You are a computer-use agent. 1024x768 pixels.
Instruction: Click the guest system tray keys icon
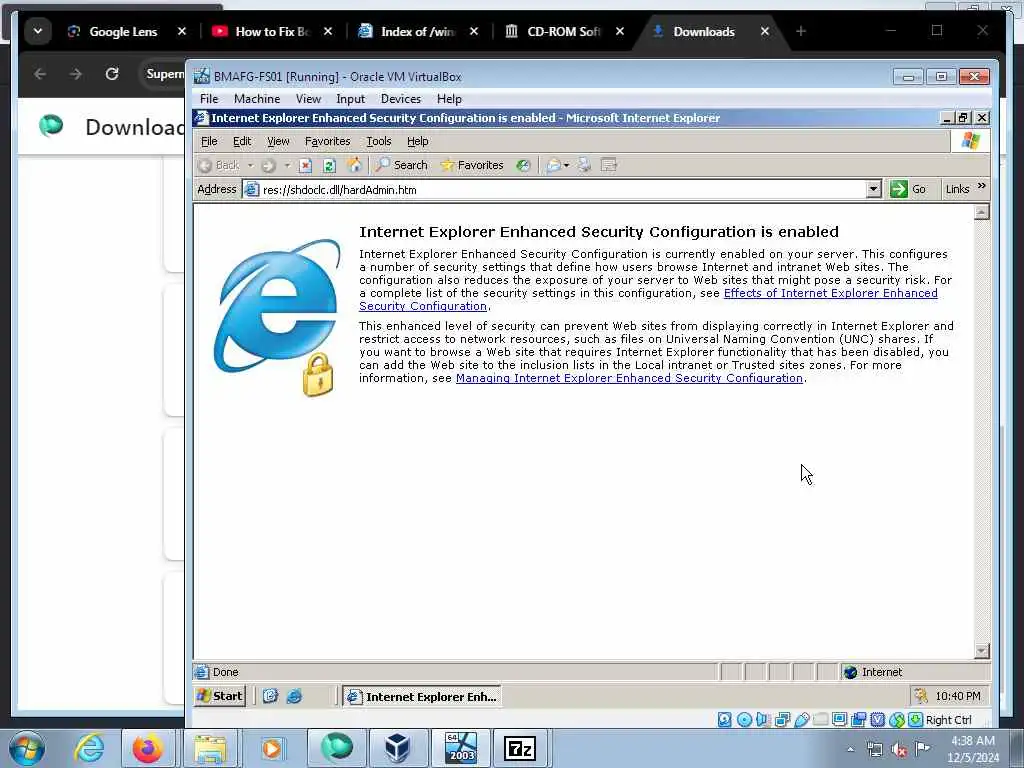921,696
